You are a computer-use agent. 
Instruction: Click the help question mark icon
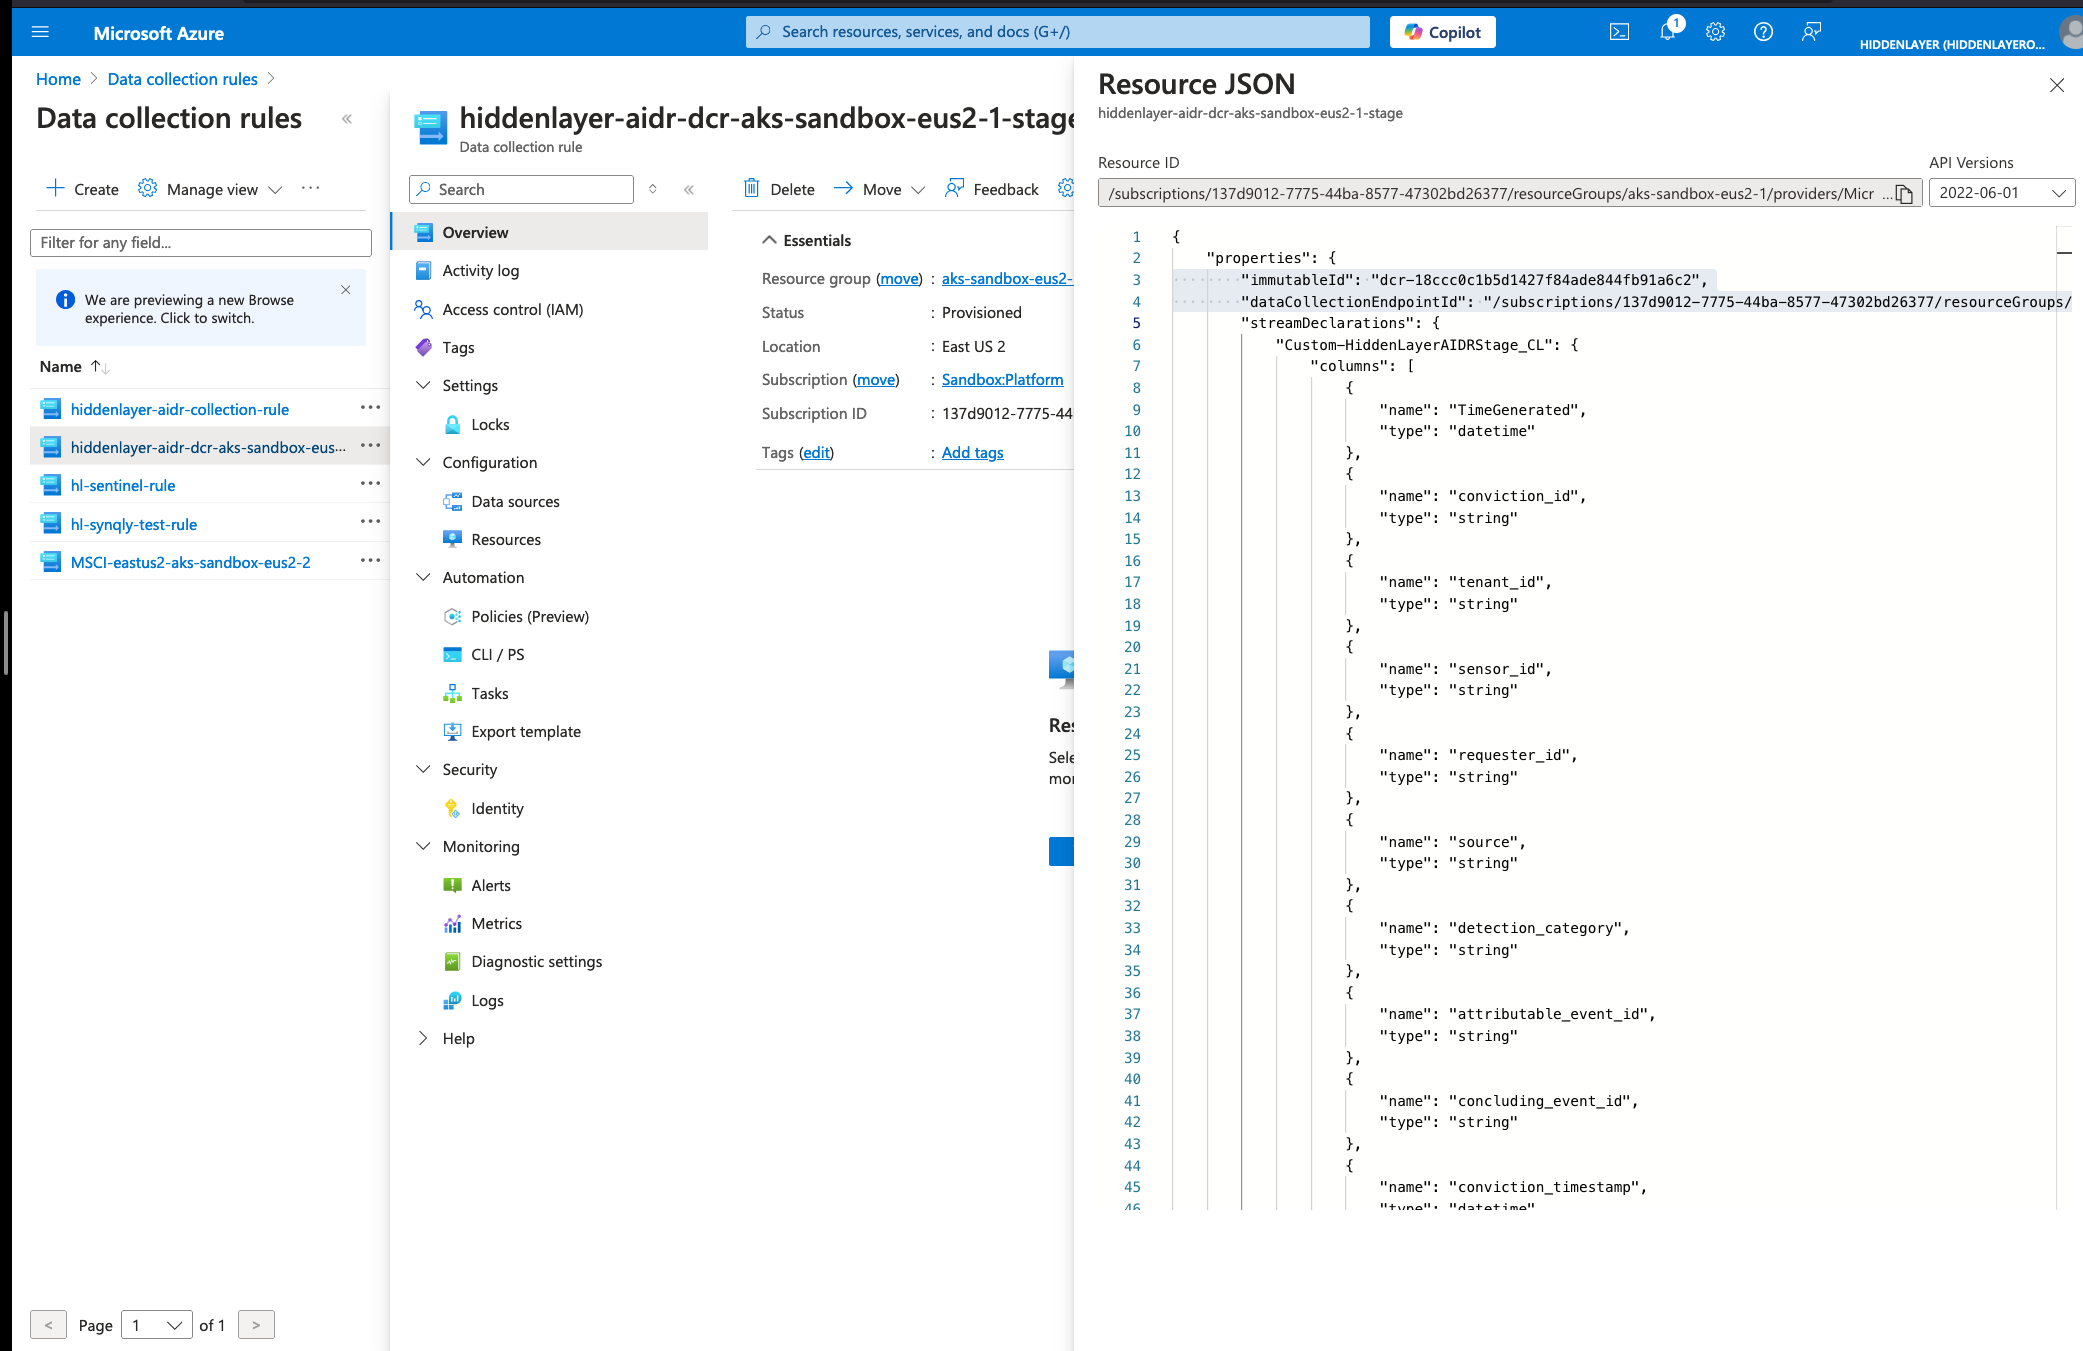pyautogui.click(x=1763, y=32)
